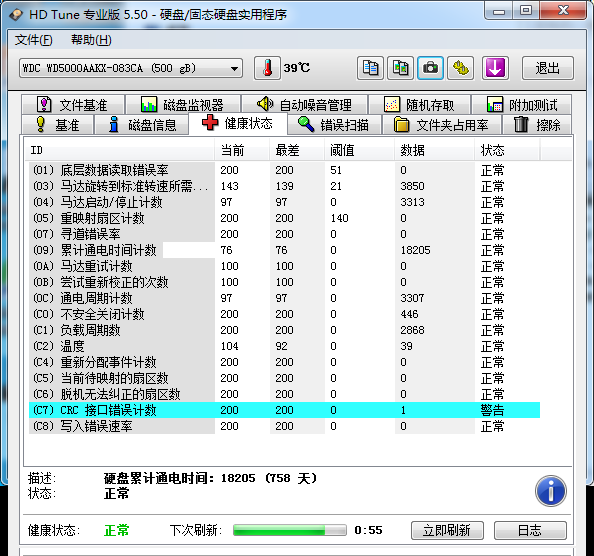Select row (C5) 当前待映射的扇区数
Screen dimensions: 594x556
point(284,378)
